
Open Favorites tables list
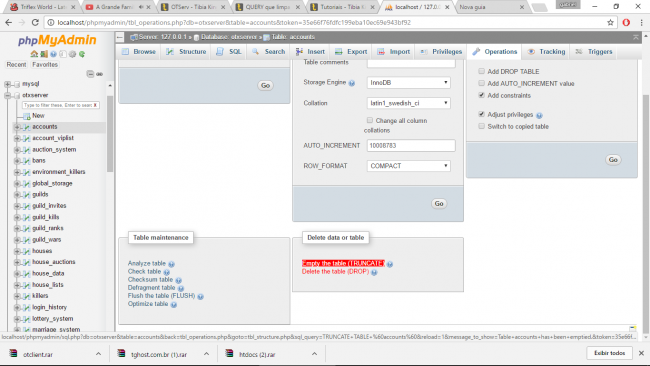45,65
